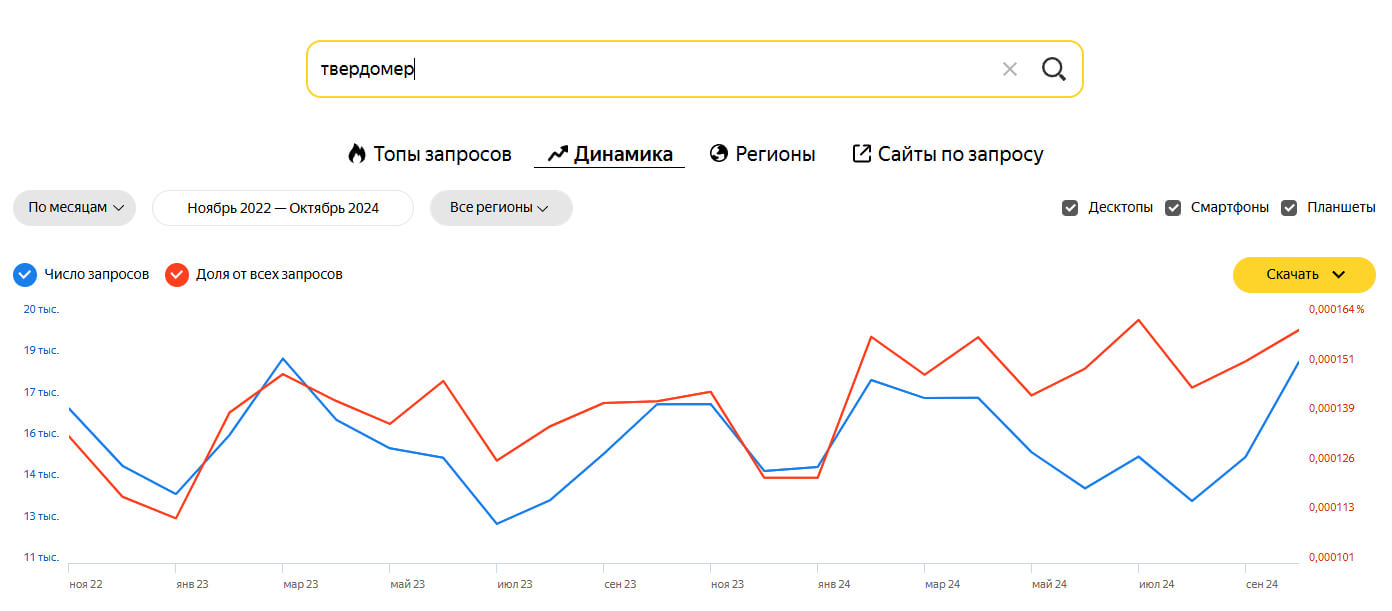This screenshot has height=611, width=1392.
Task: Click the globe icon for Регионы
Action: click(x=718, y=154)
